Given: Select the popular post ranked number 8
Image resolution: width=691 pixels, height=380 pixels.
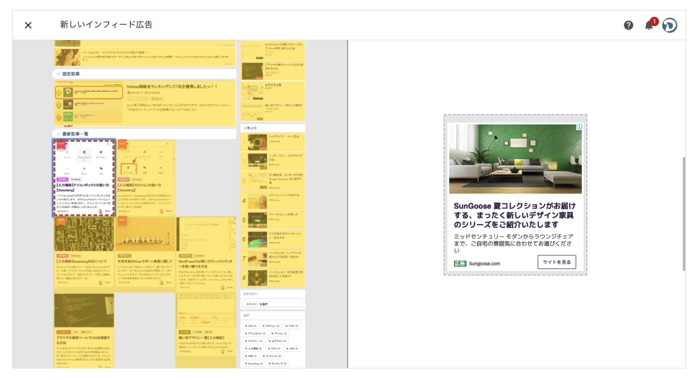Looking at the screenshot, I should pos(273,278).
